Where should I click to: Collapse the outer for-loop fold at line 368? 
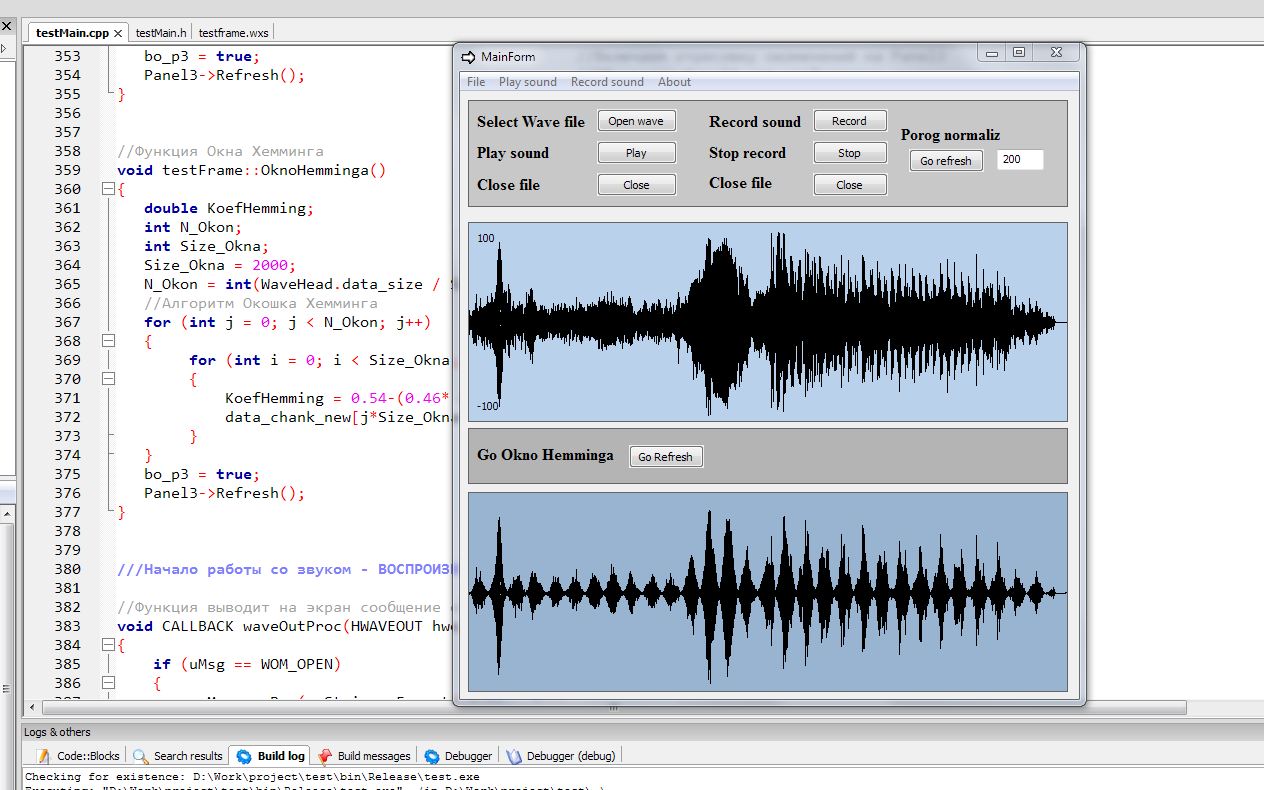108,341
